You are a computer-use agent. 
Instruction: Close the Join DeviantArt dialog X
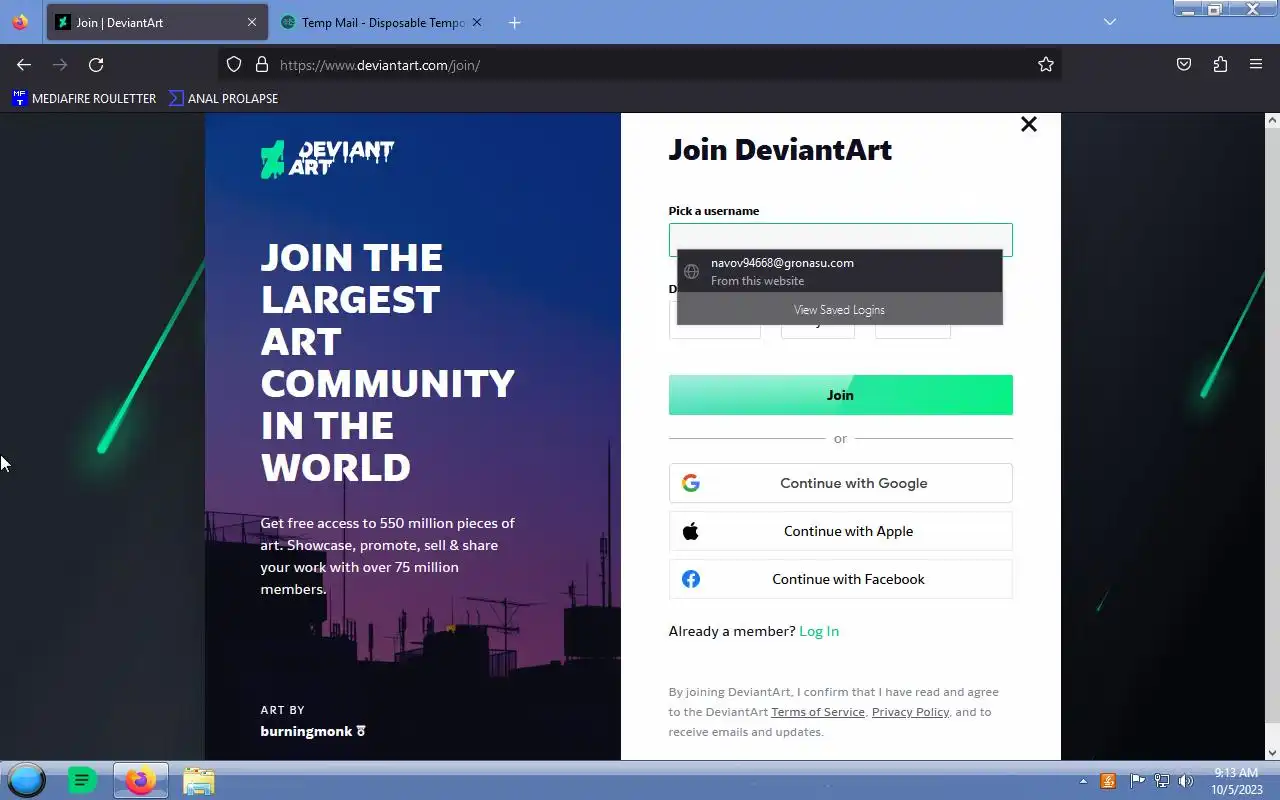[1029, 124]
